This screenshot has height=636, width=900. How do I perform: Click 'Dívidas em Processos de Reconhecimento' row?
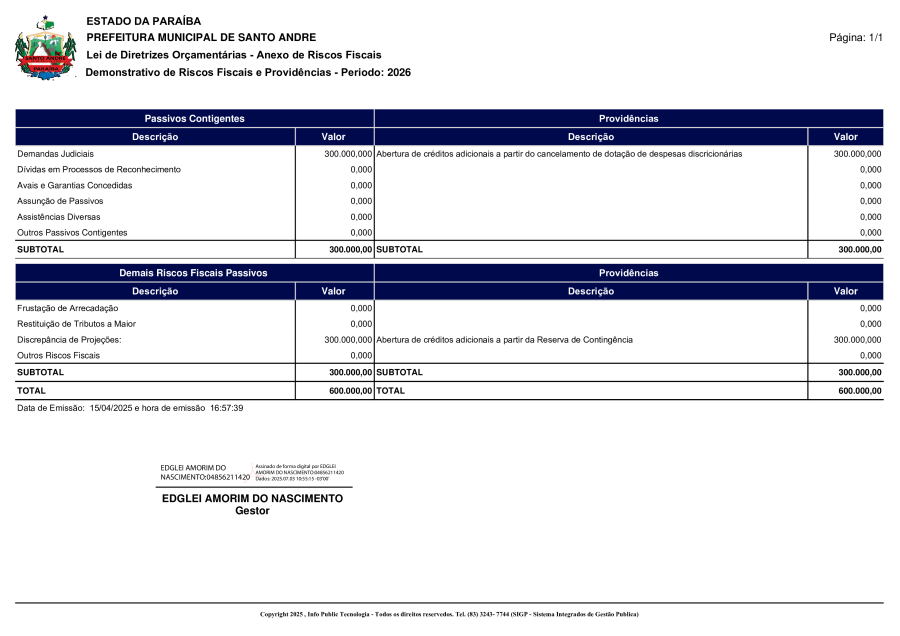(x=99, y=170)
